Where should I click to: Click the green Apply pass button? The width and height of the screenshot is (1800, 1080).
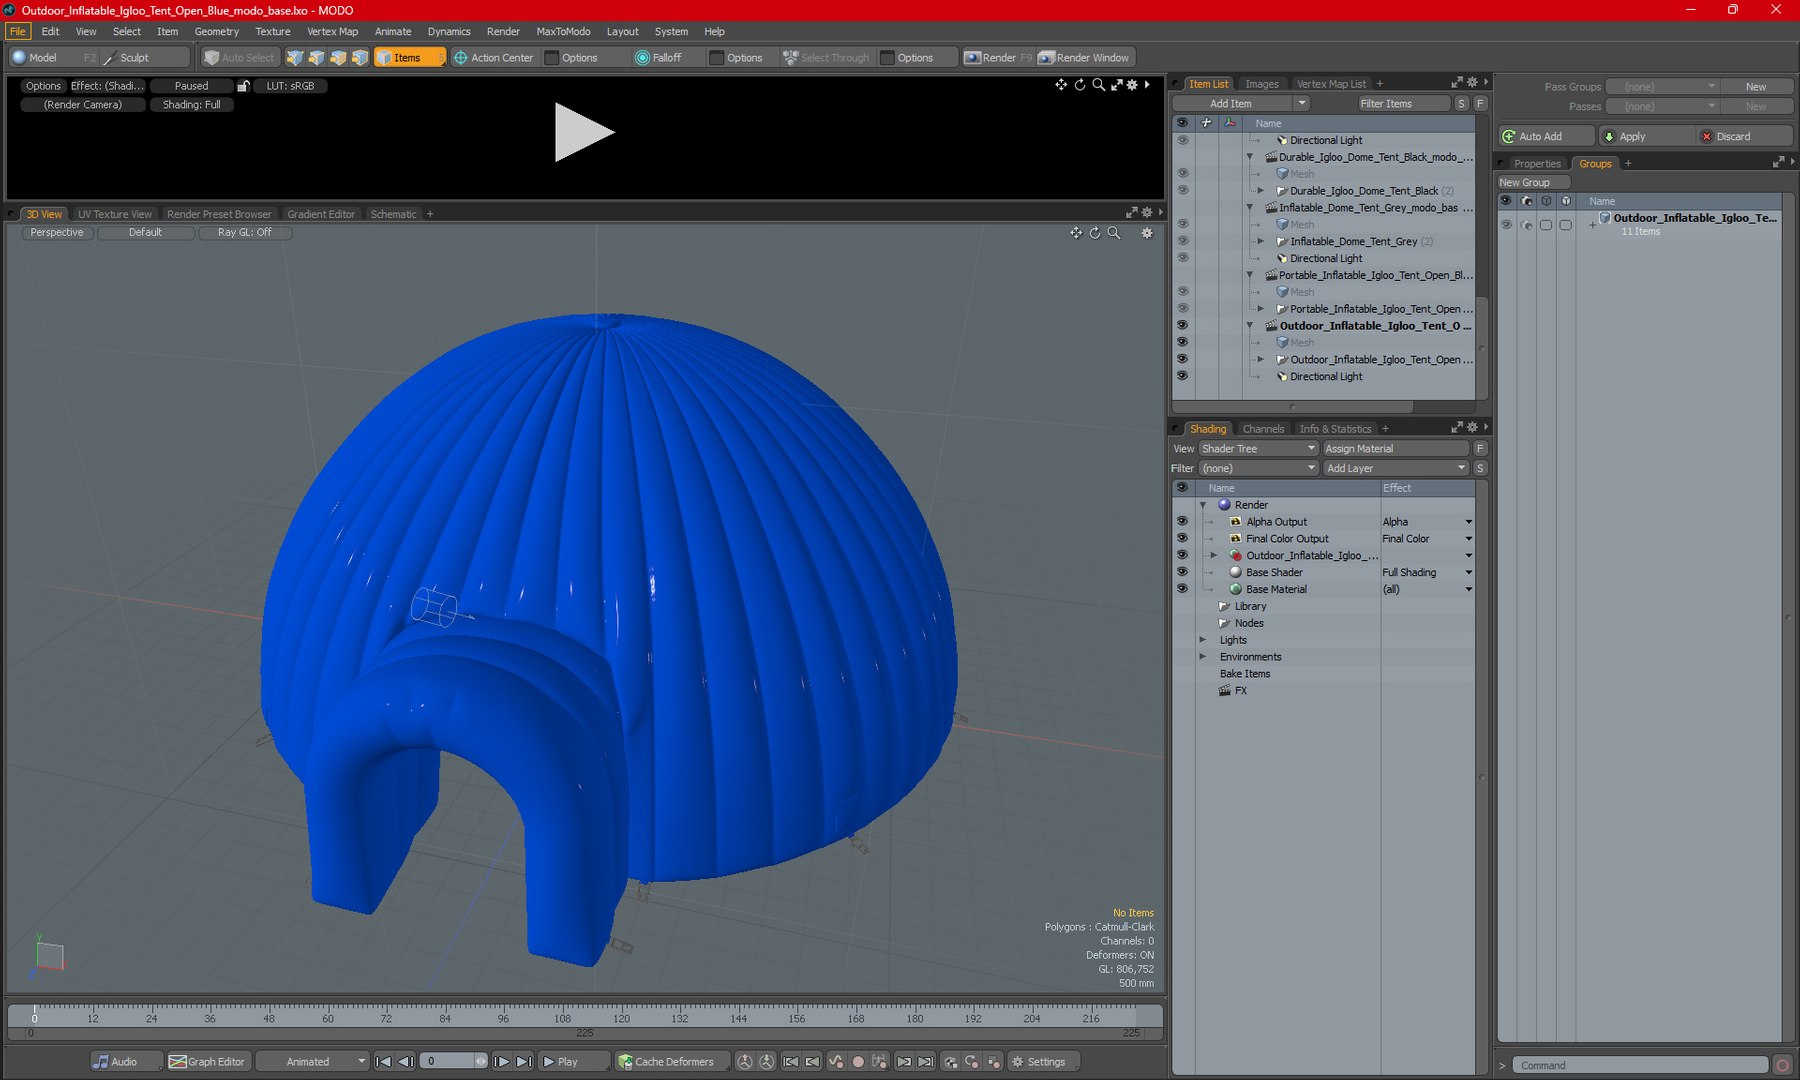(x=1646, y=136)
